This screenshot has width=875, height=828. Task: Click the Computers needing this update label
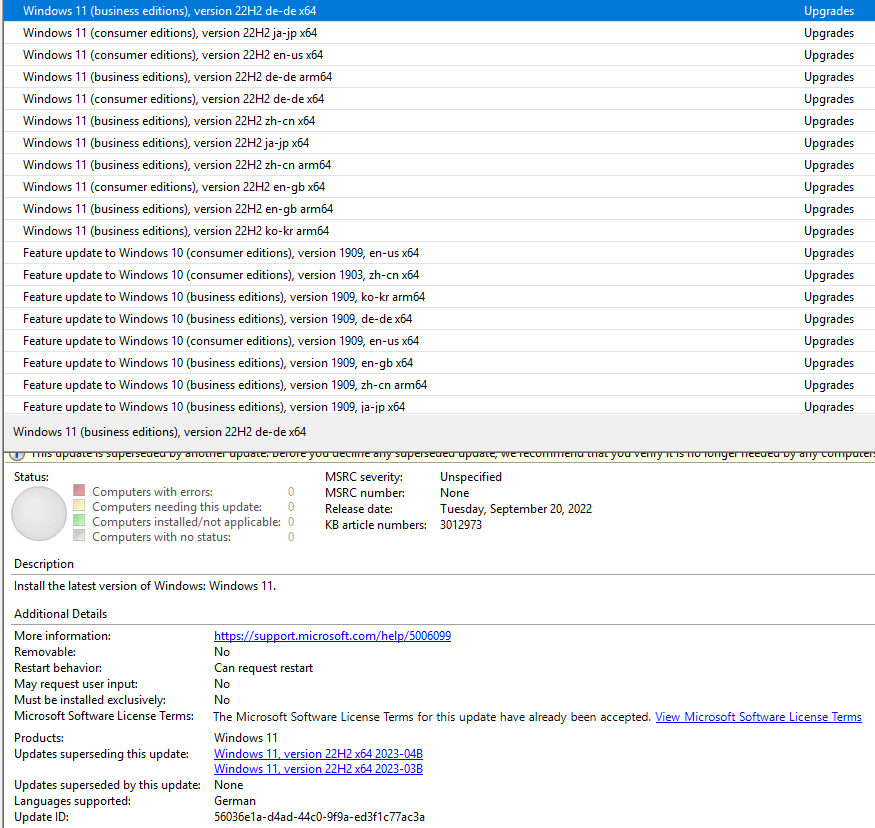(177, 507)
